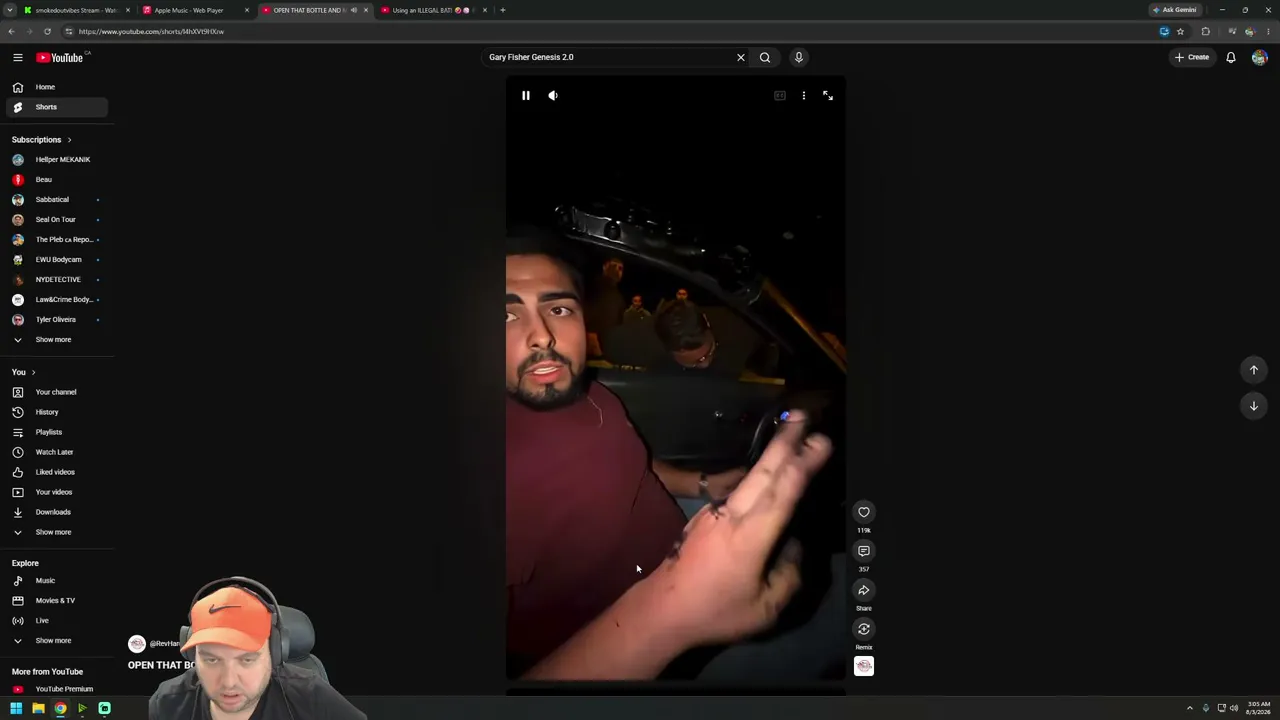The height and width of the screenshot is (720, 1280).
Task: Toggle captions on the Short
Action: coord(780,95)
